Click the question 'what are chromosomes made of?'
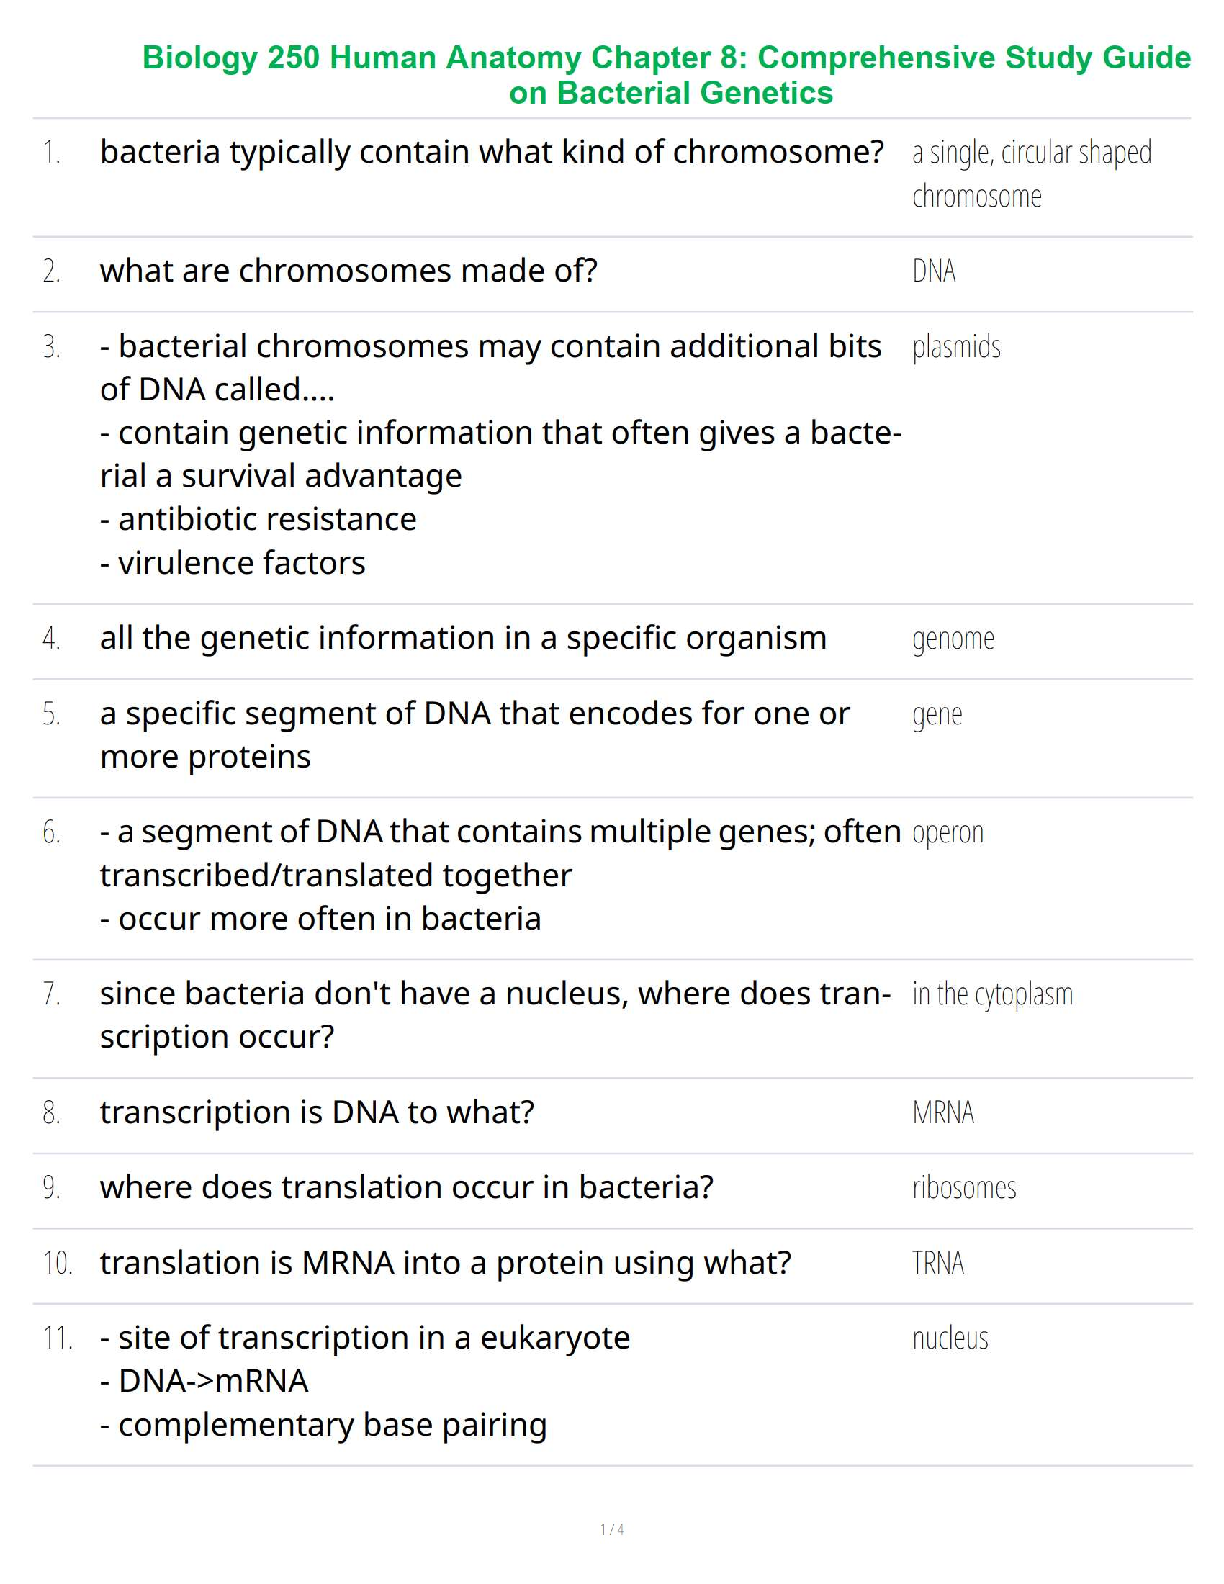Image resolution: width=1224 pixels, height=1584 pixels. 348,271
